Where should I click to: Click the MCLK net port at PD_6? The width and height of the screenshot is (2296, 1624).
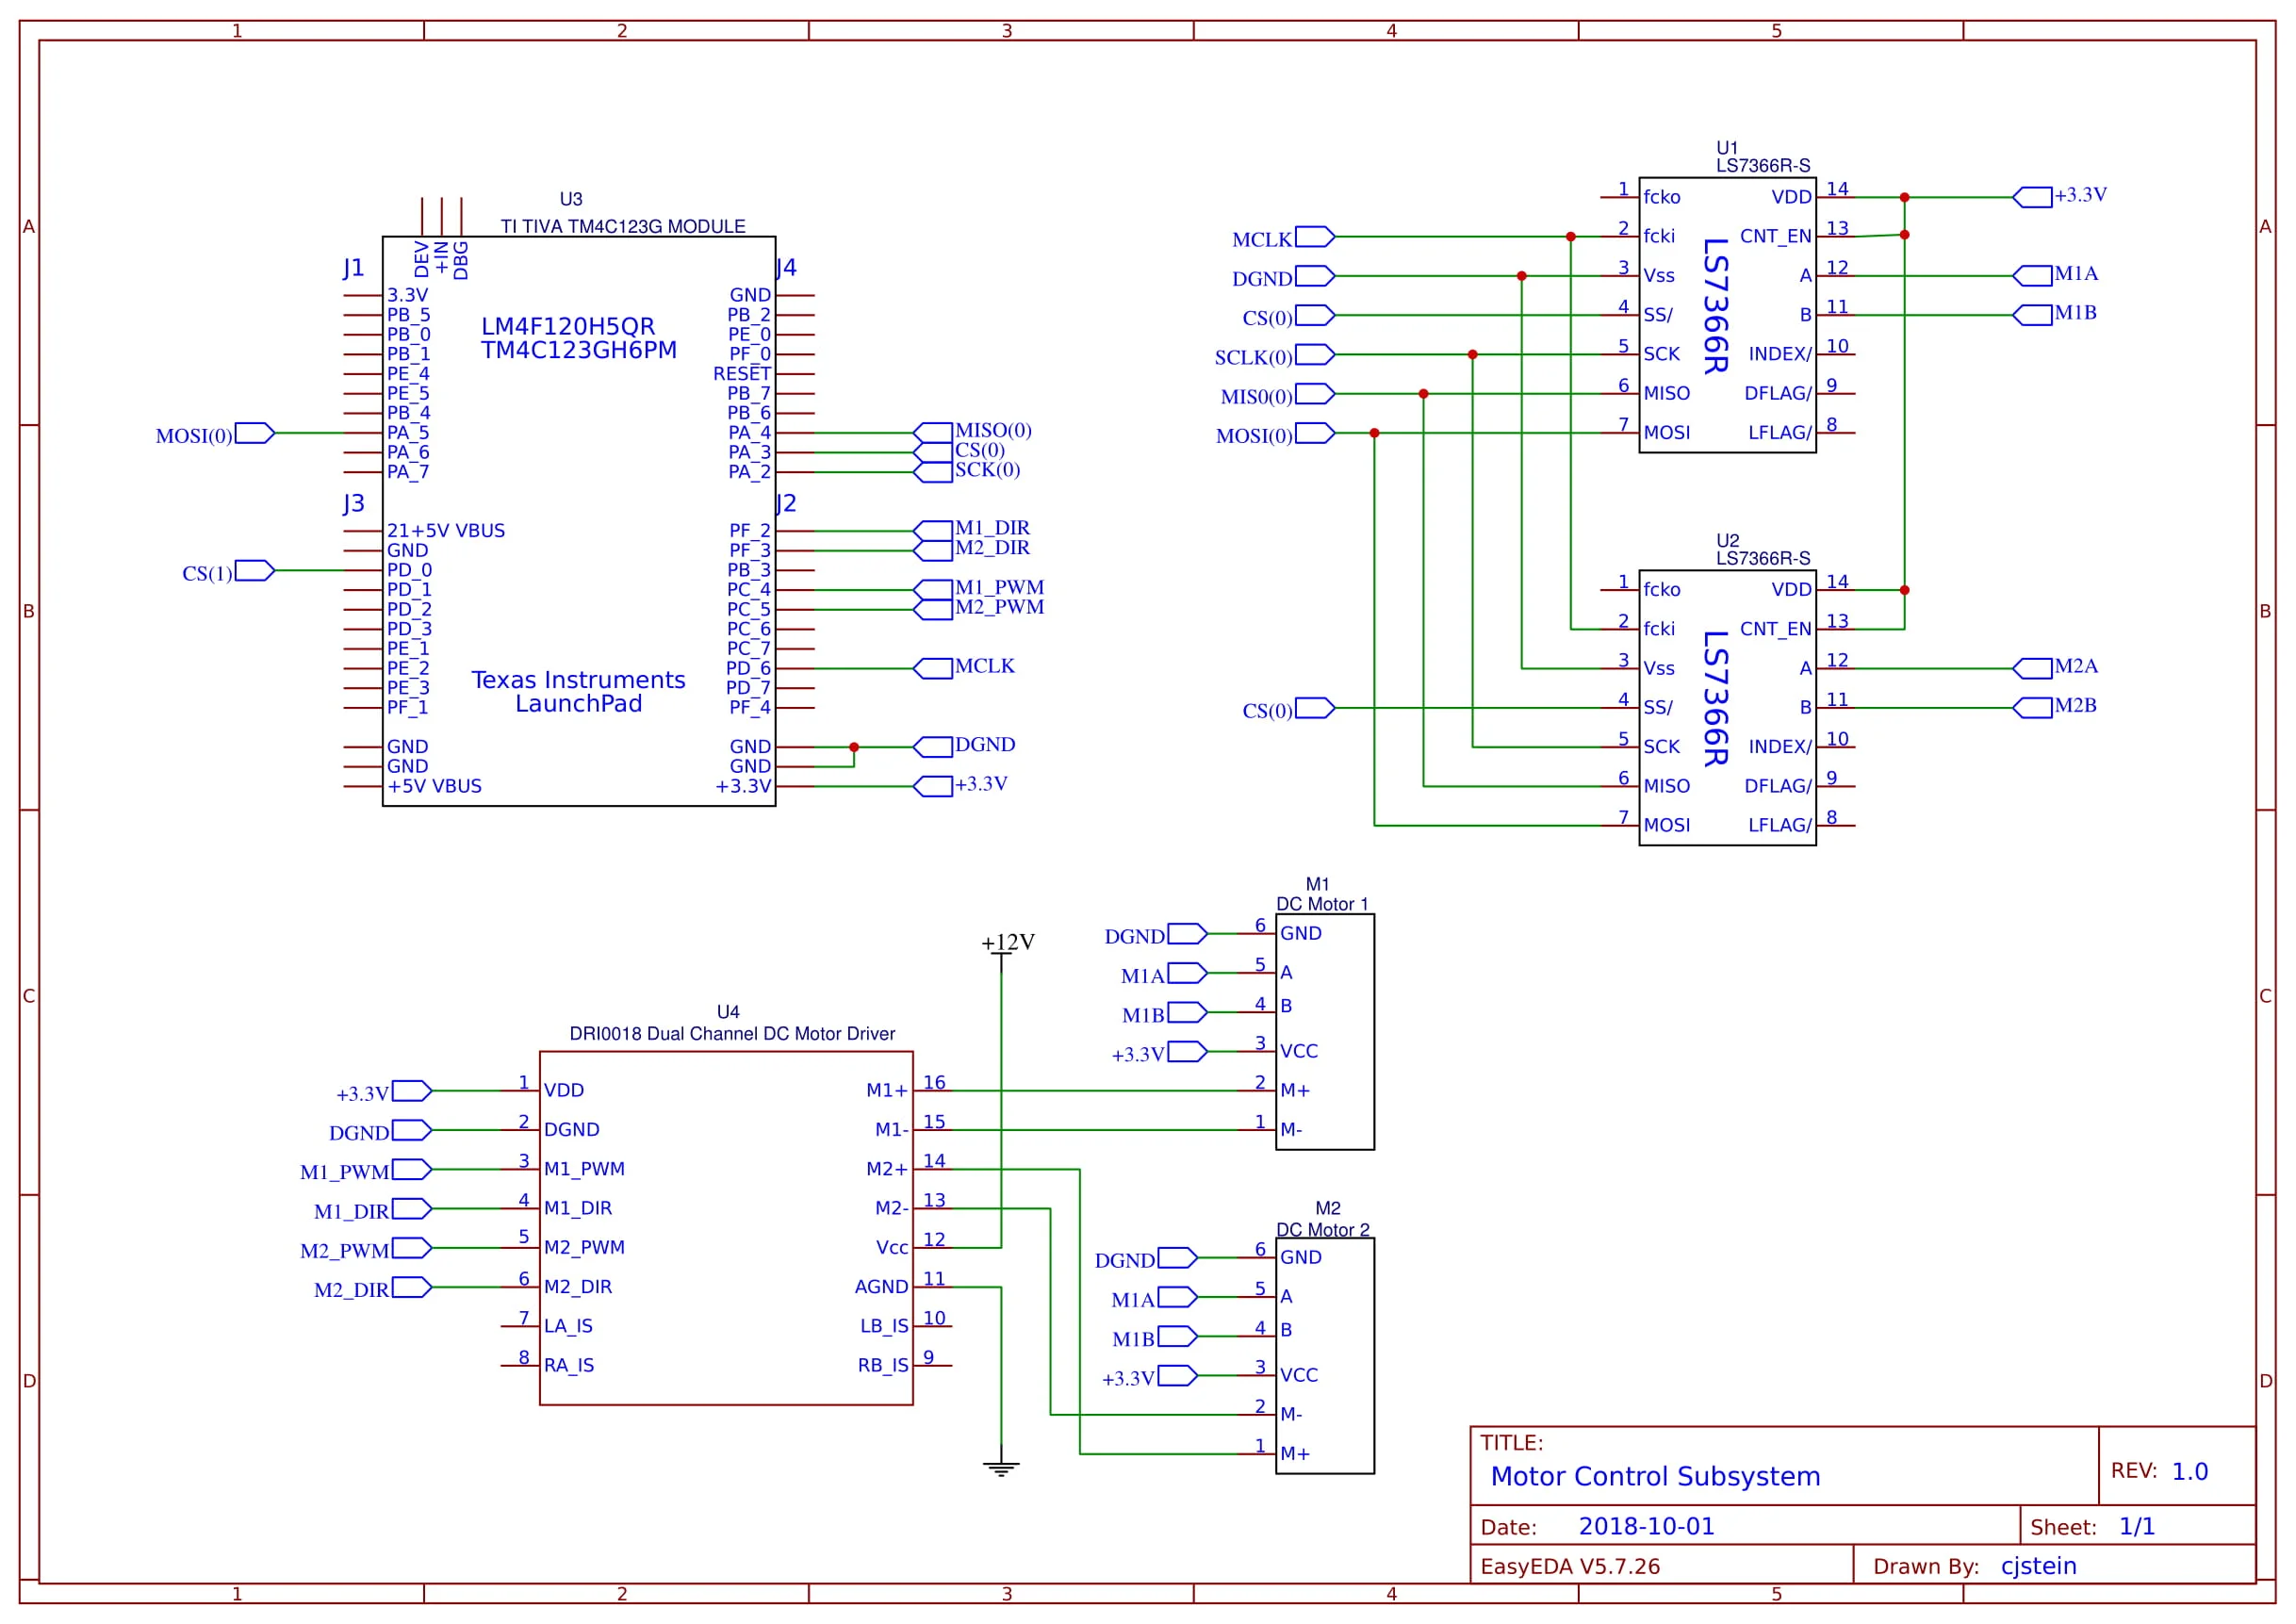965,667
